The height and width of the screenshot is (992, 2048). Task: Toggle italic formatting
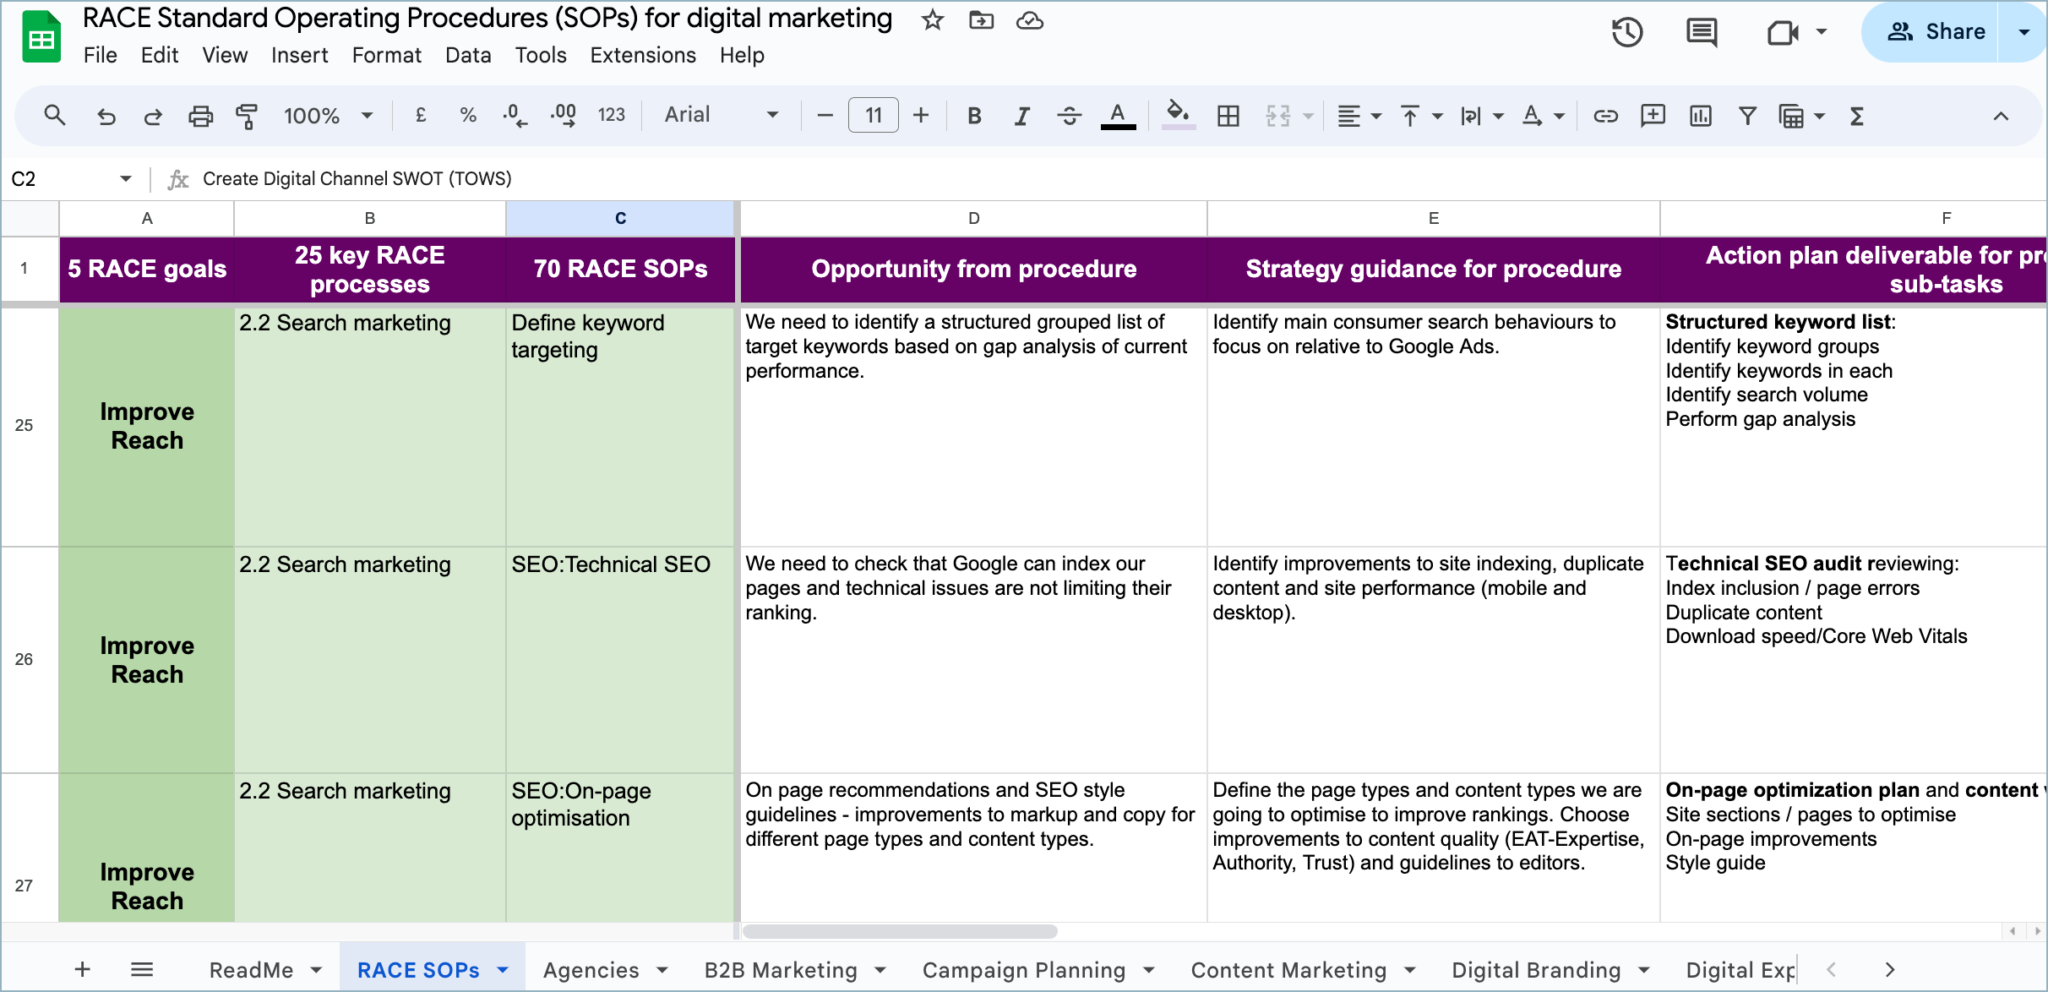coord(1022,115)
